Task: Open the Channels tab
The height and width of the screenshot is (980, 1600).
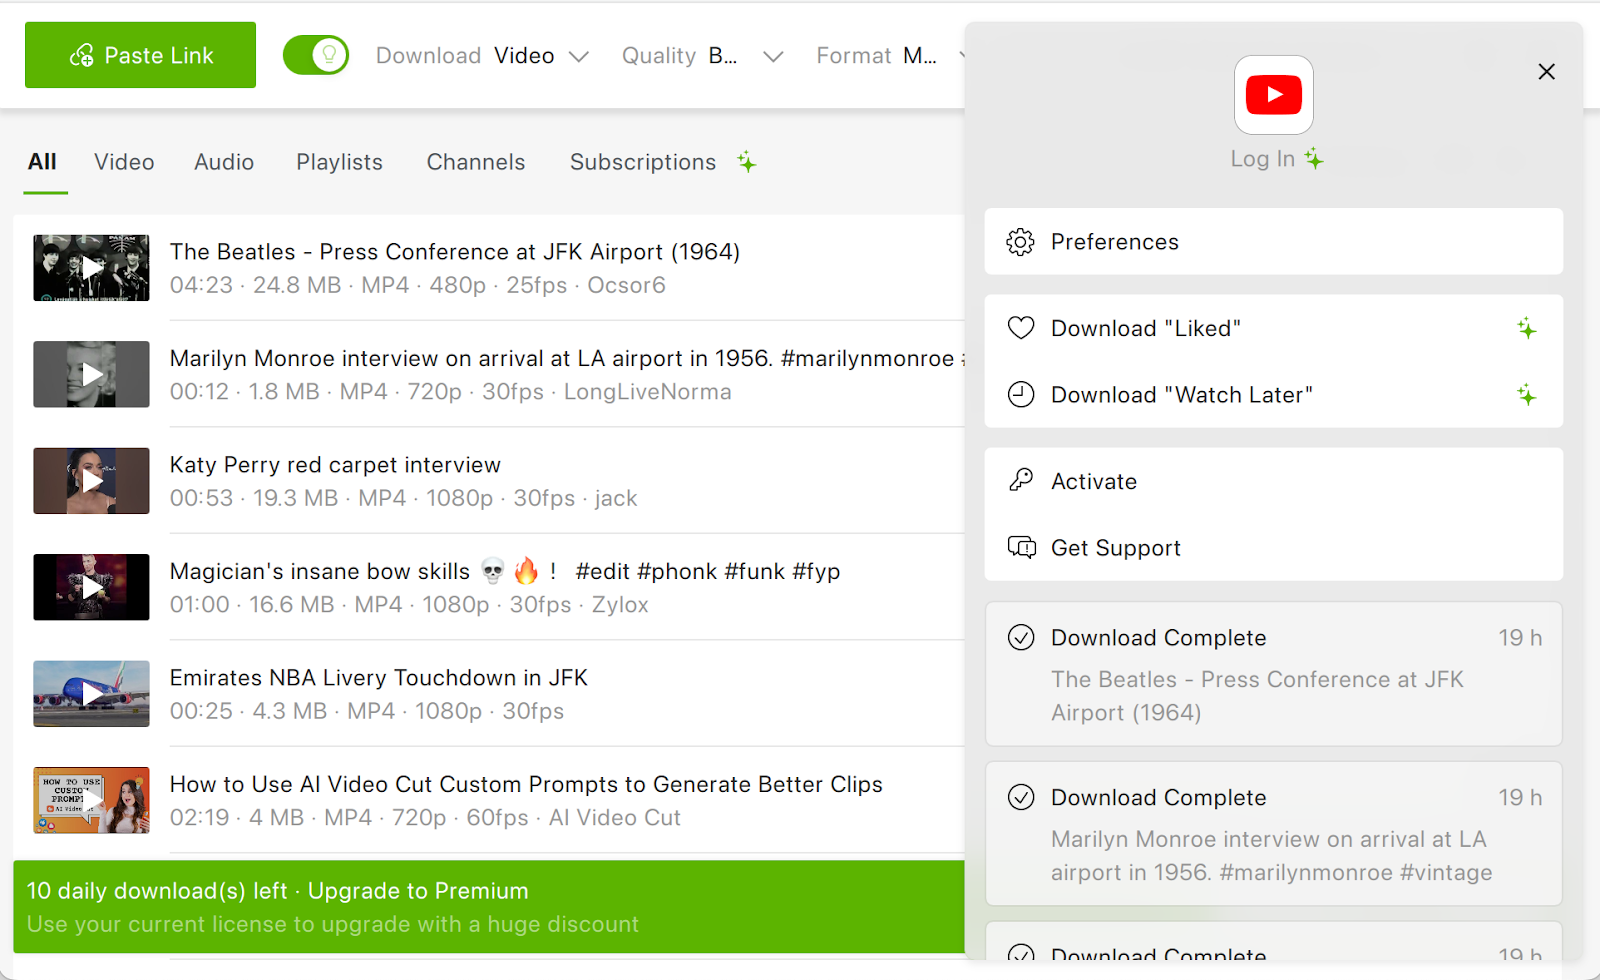Action: (x=476, y=162)
